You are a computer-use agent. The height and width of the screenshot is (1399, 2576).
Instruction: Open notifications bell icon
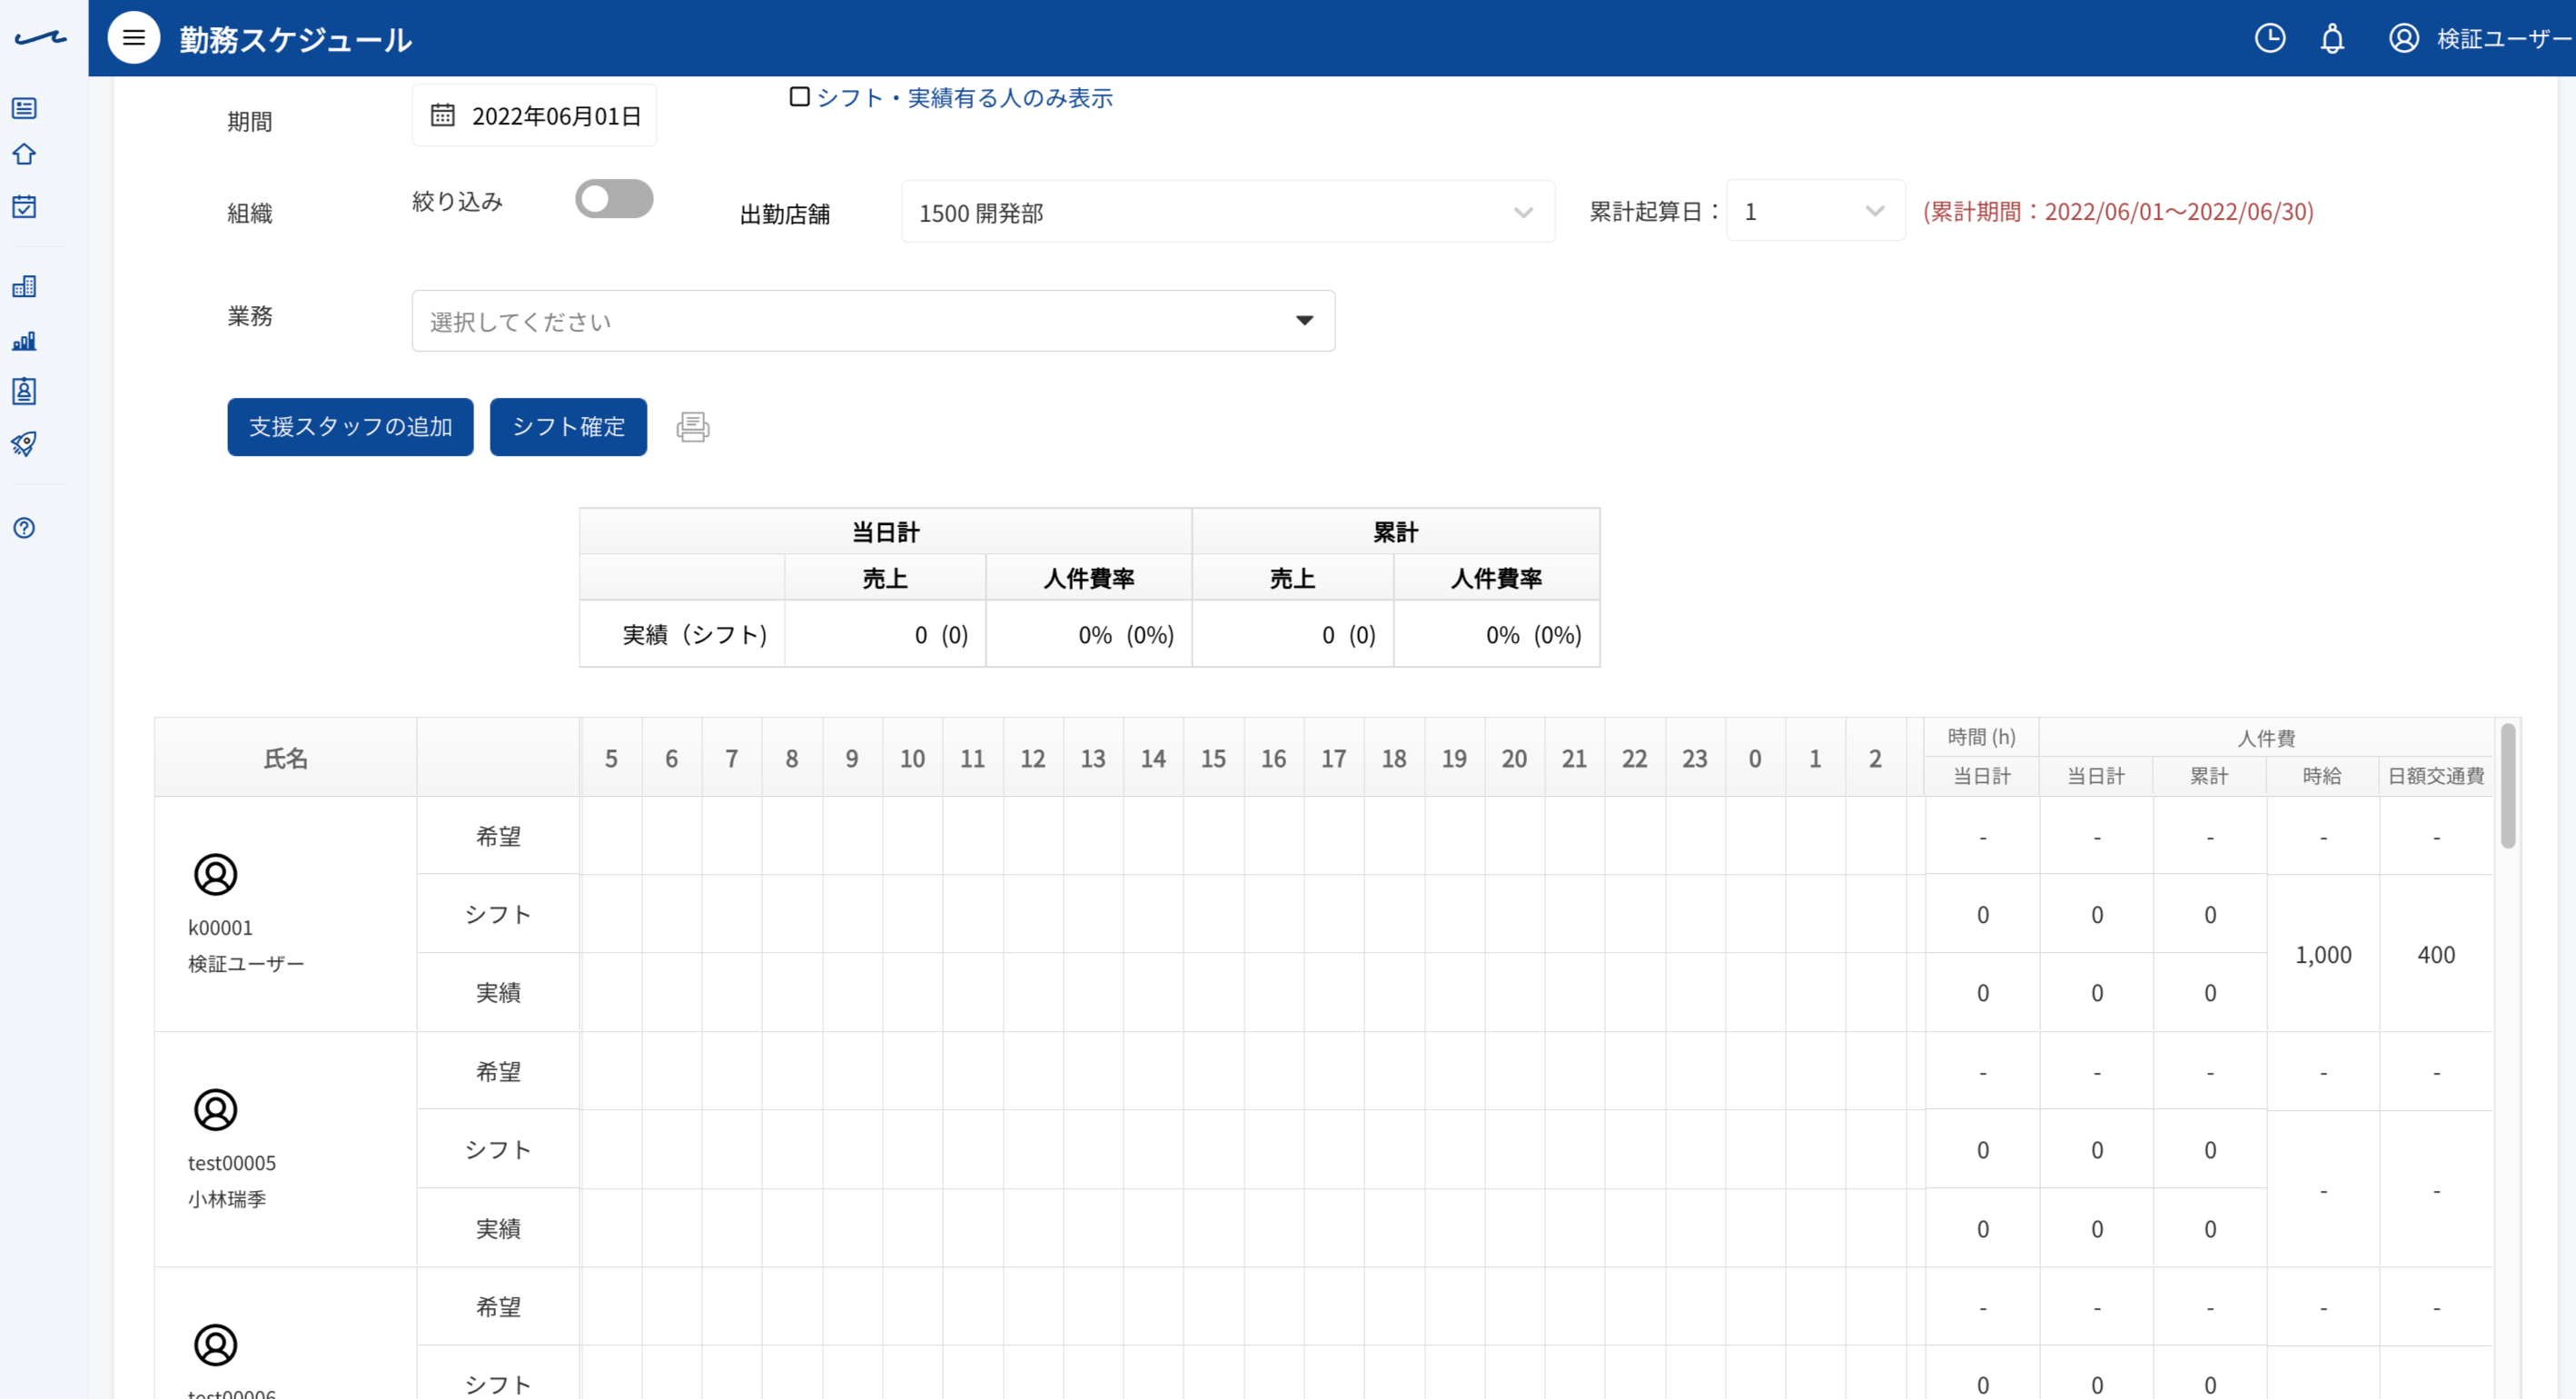click(2332, 39)
